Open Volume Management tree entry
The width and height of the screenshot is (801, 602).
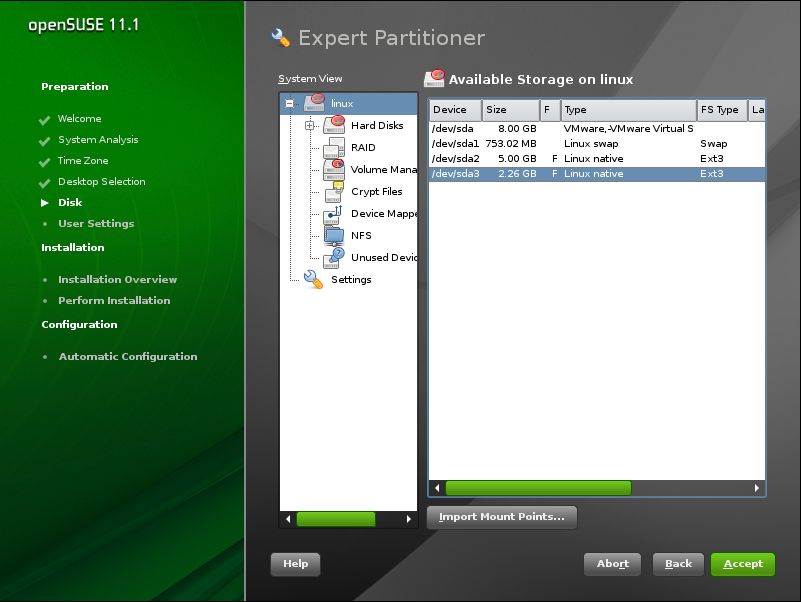[384, 169]
